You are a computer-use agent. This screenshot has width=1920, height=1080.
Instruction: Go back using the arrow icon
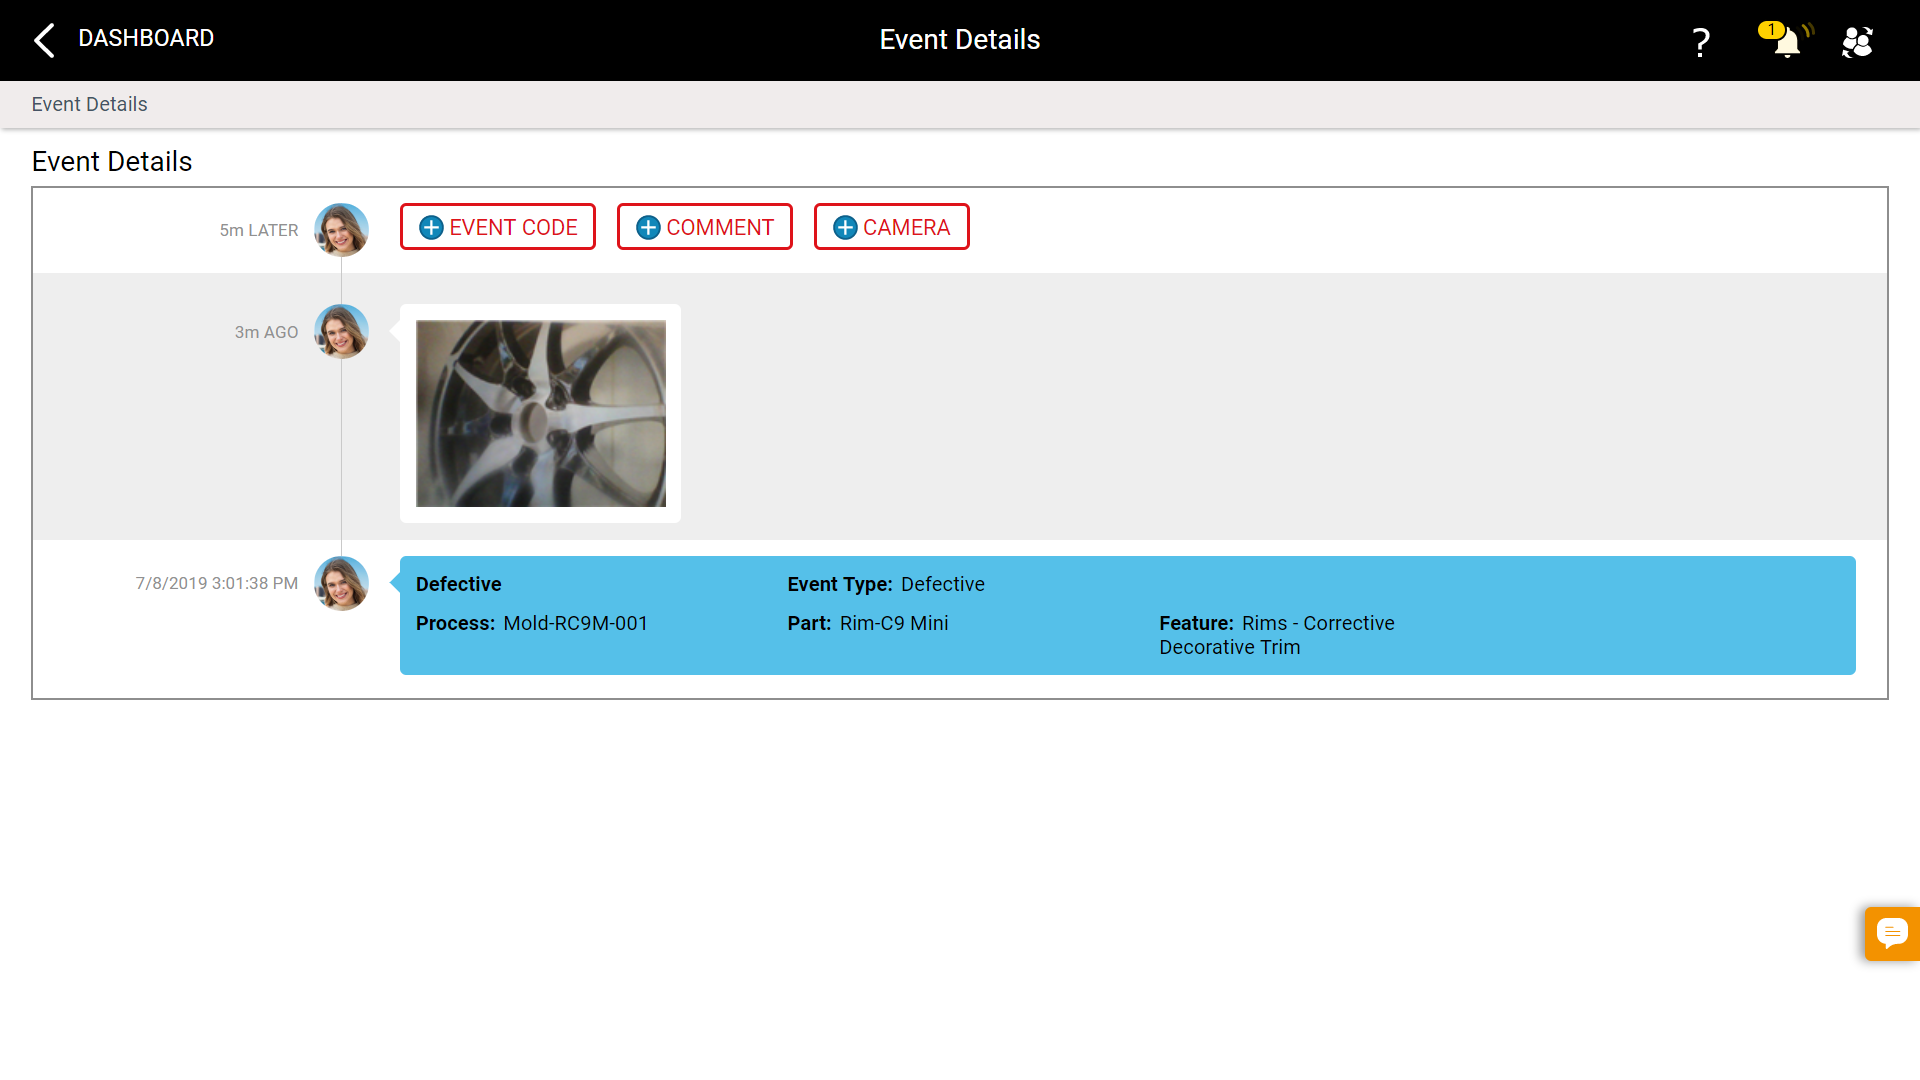(x=44, y=40)
